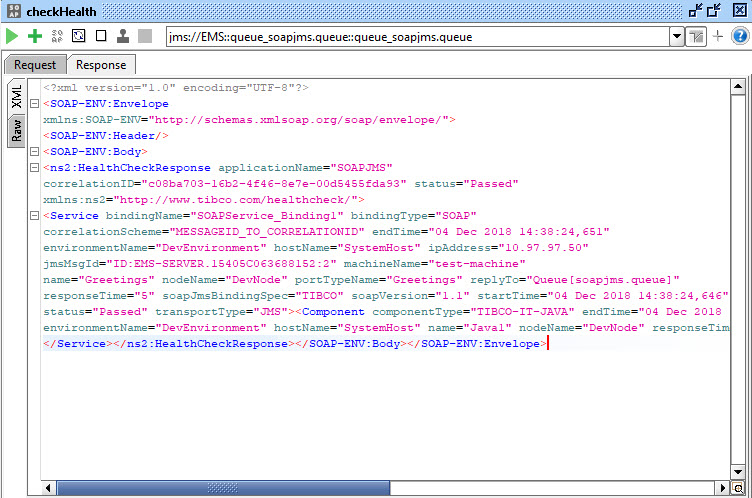The width and height of the screenshot is (752, 498).
Task: Click the "MESSAGEID_TO_CORRELATIONID" value
Action: (267, 232)
